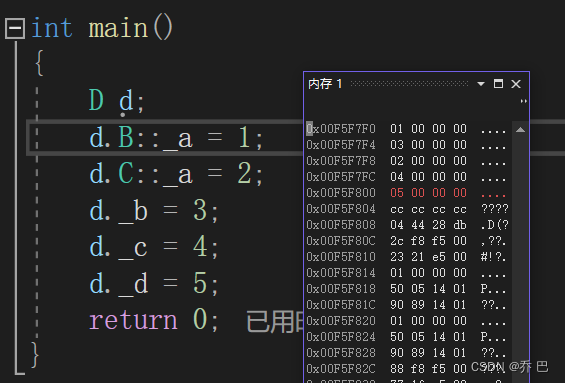This screenshot has width=565, height=383.
Task: Click the 'd._d = 5;' code line
Action: pos(154,284)
